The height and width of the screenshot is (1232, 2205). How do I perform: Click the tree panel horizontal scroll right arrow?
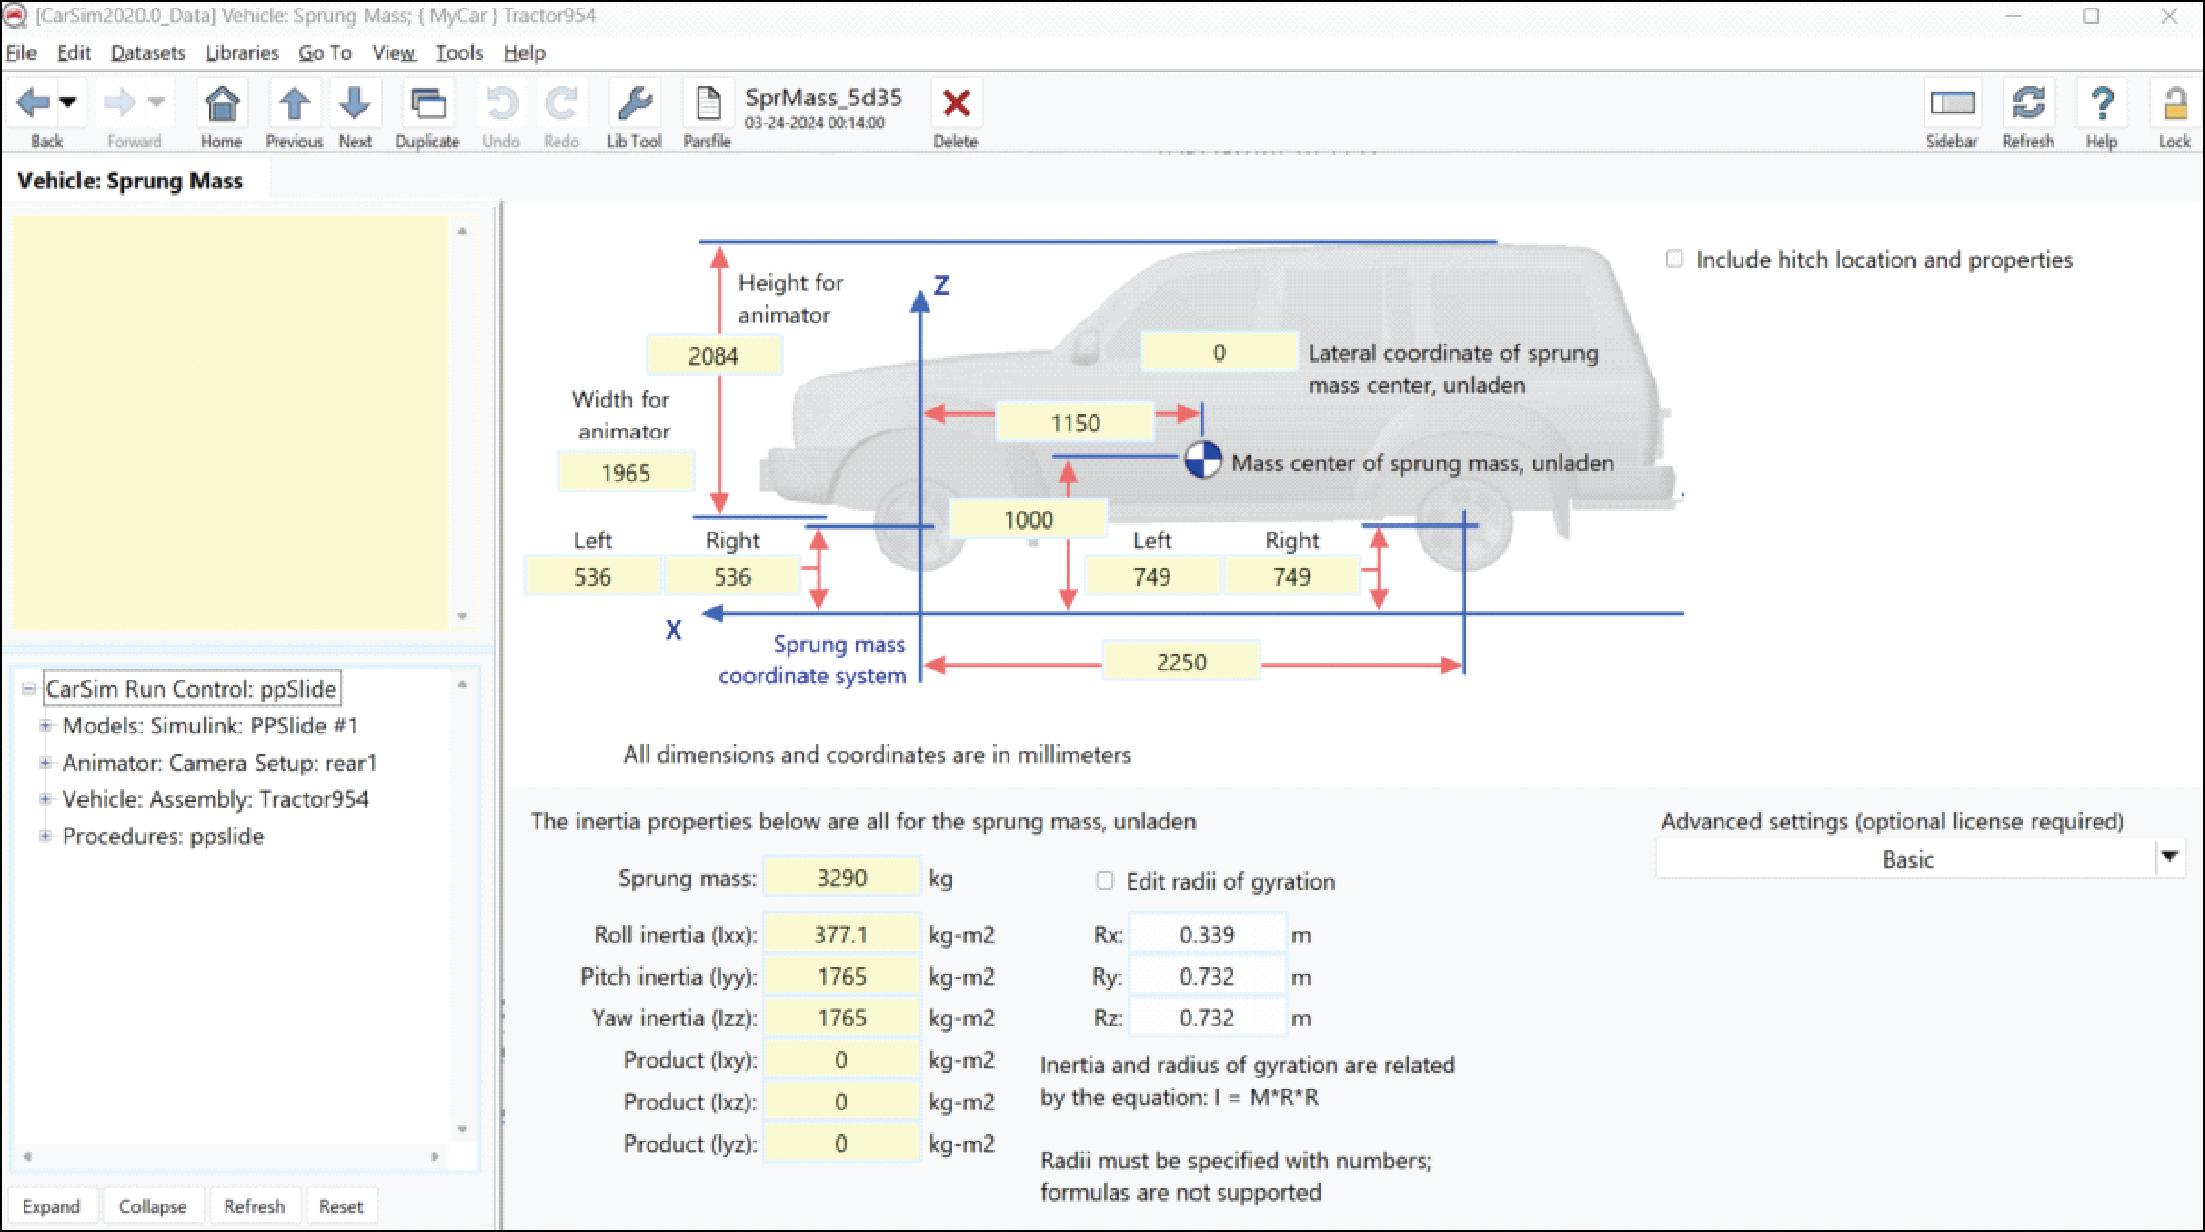coord(434,1156)
